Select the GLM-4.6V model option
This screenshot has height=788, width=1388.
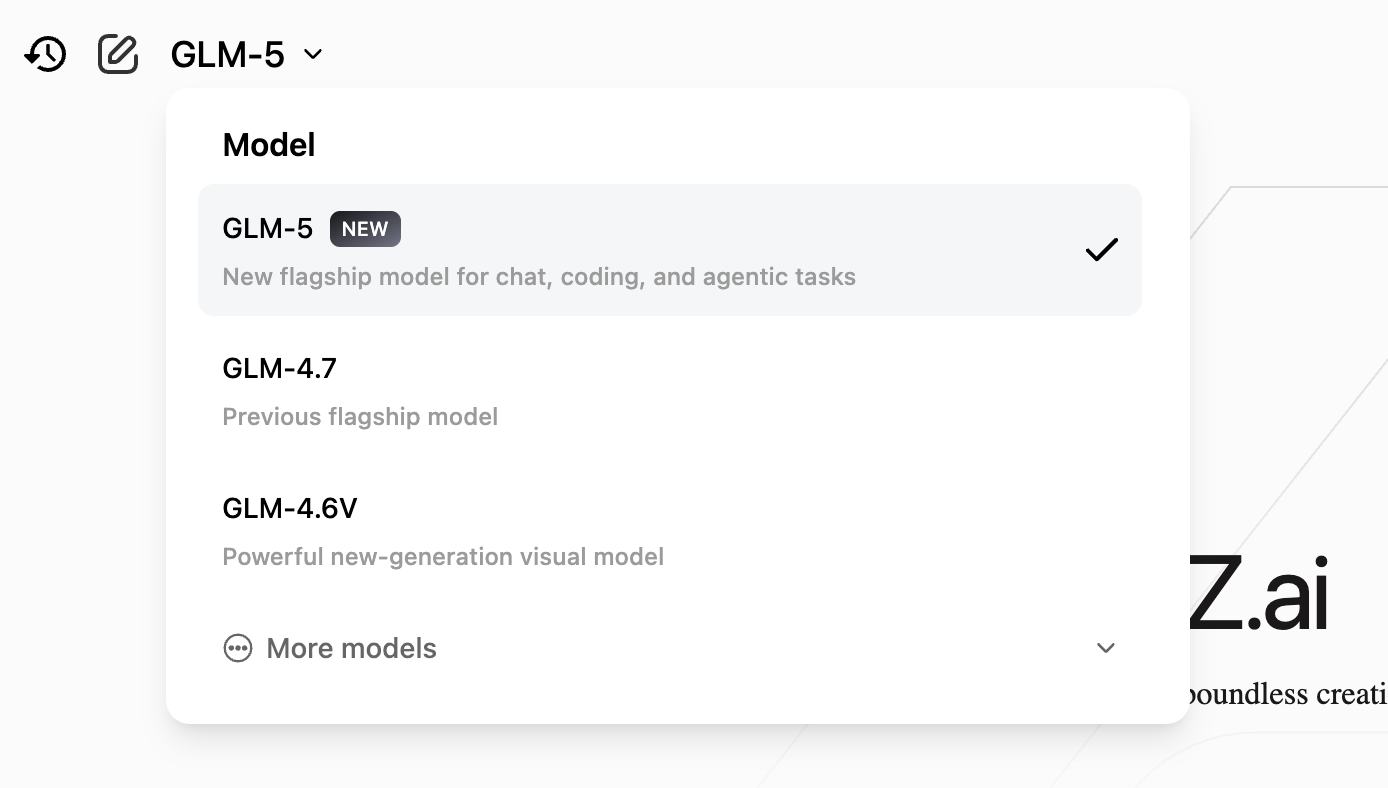290,509
